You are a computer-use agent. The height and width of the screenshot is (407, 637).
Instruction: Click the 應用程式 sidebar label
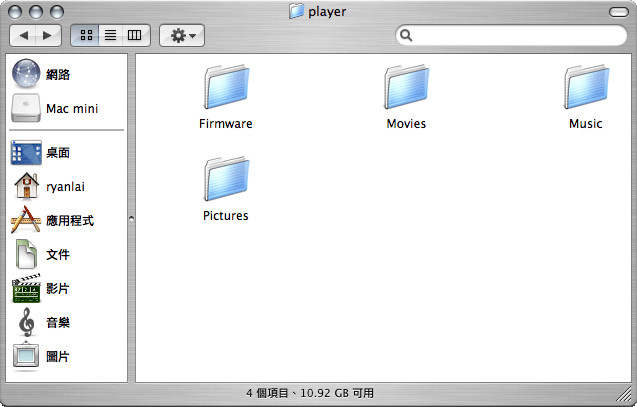[70, 221]
